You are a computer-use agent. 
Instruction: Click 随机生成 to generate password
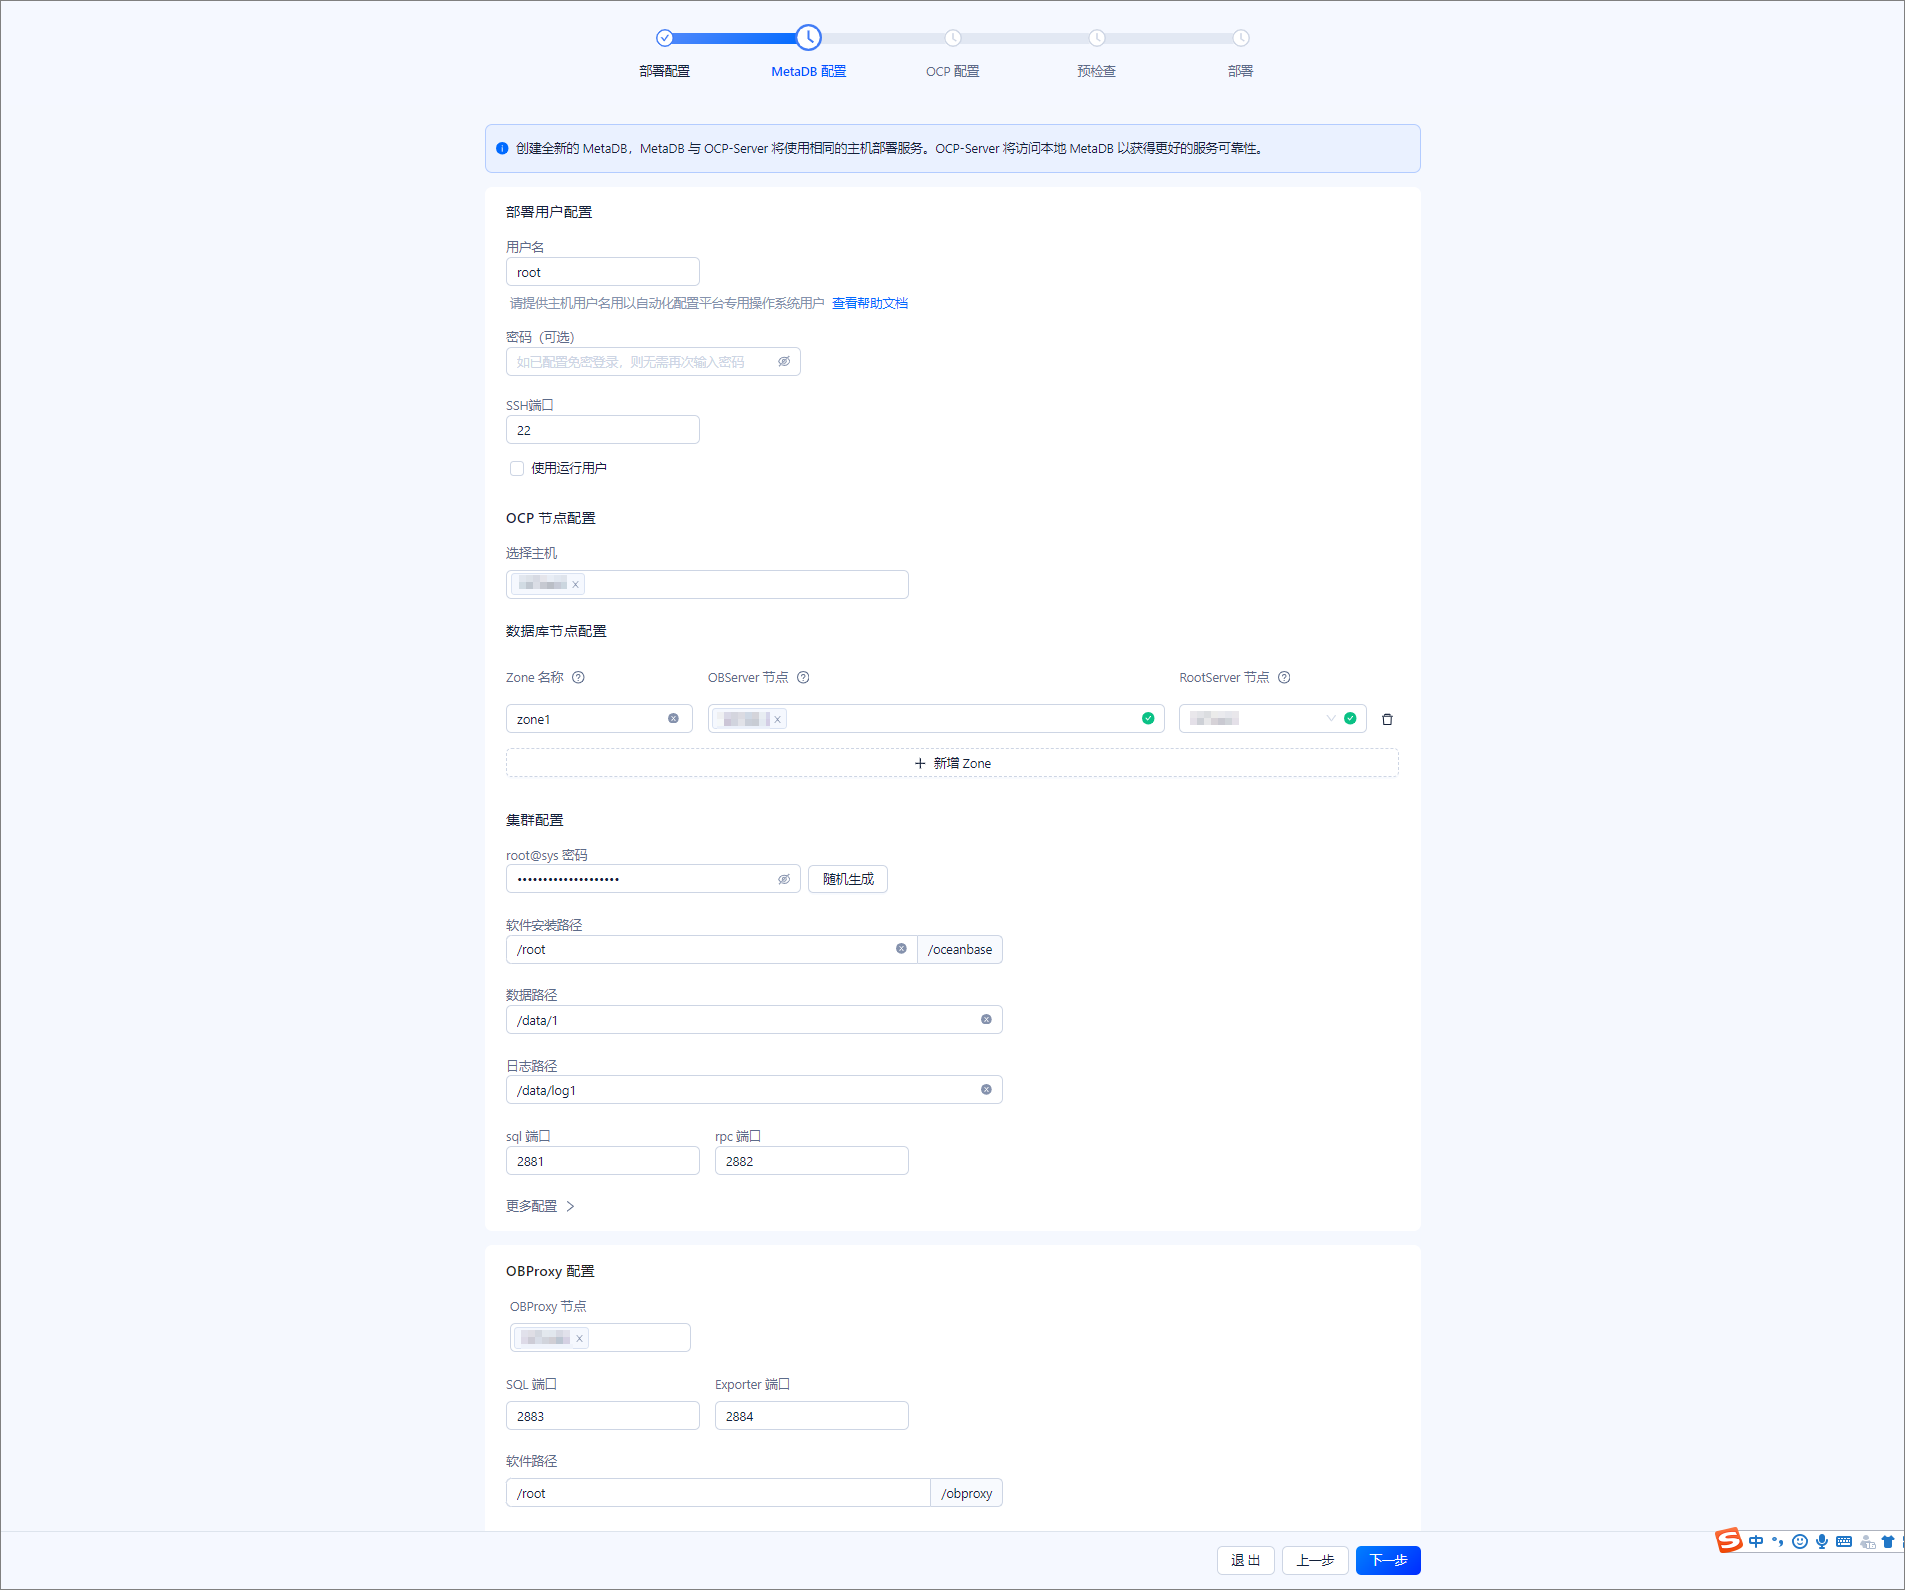pyautogui.click(x=848, y=879)
